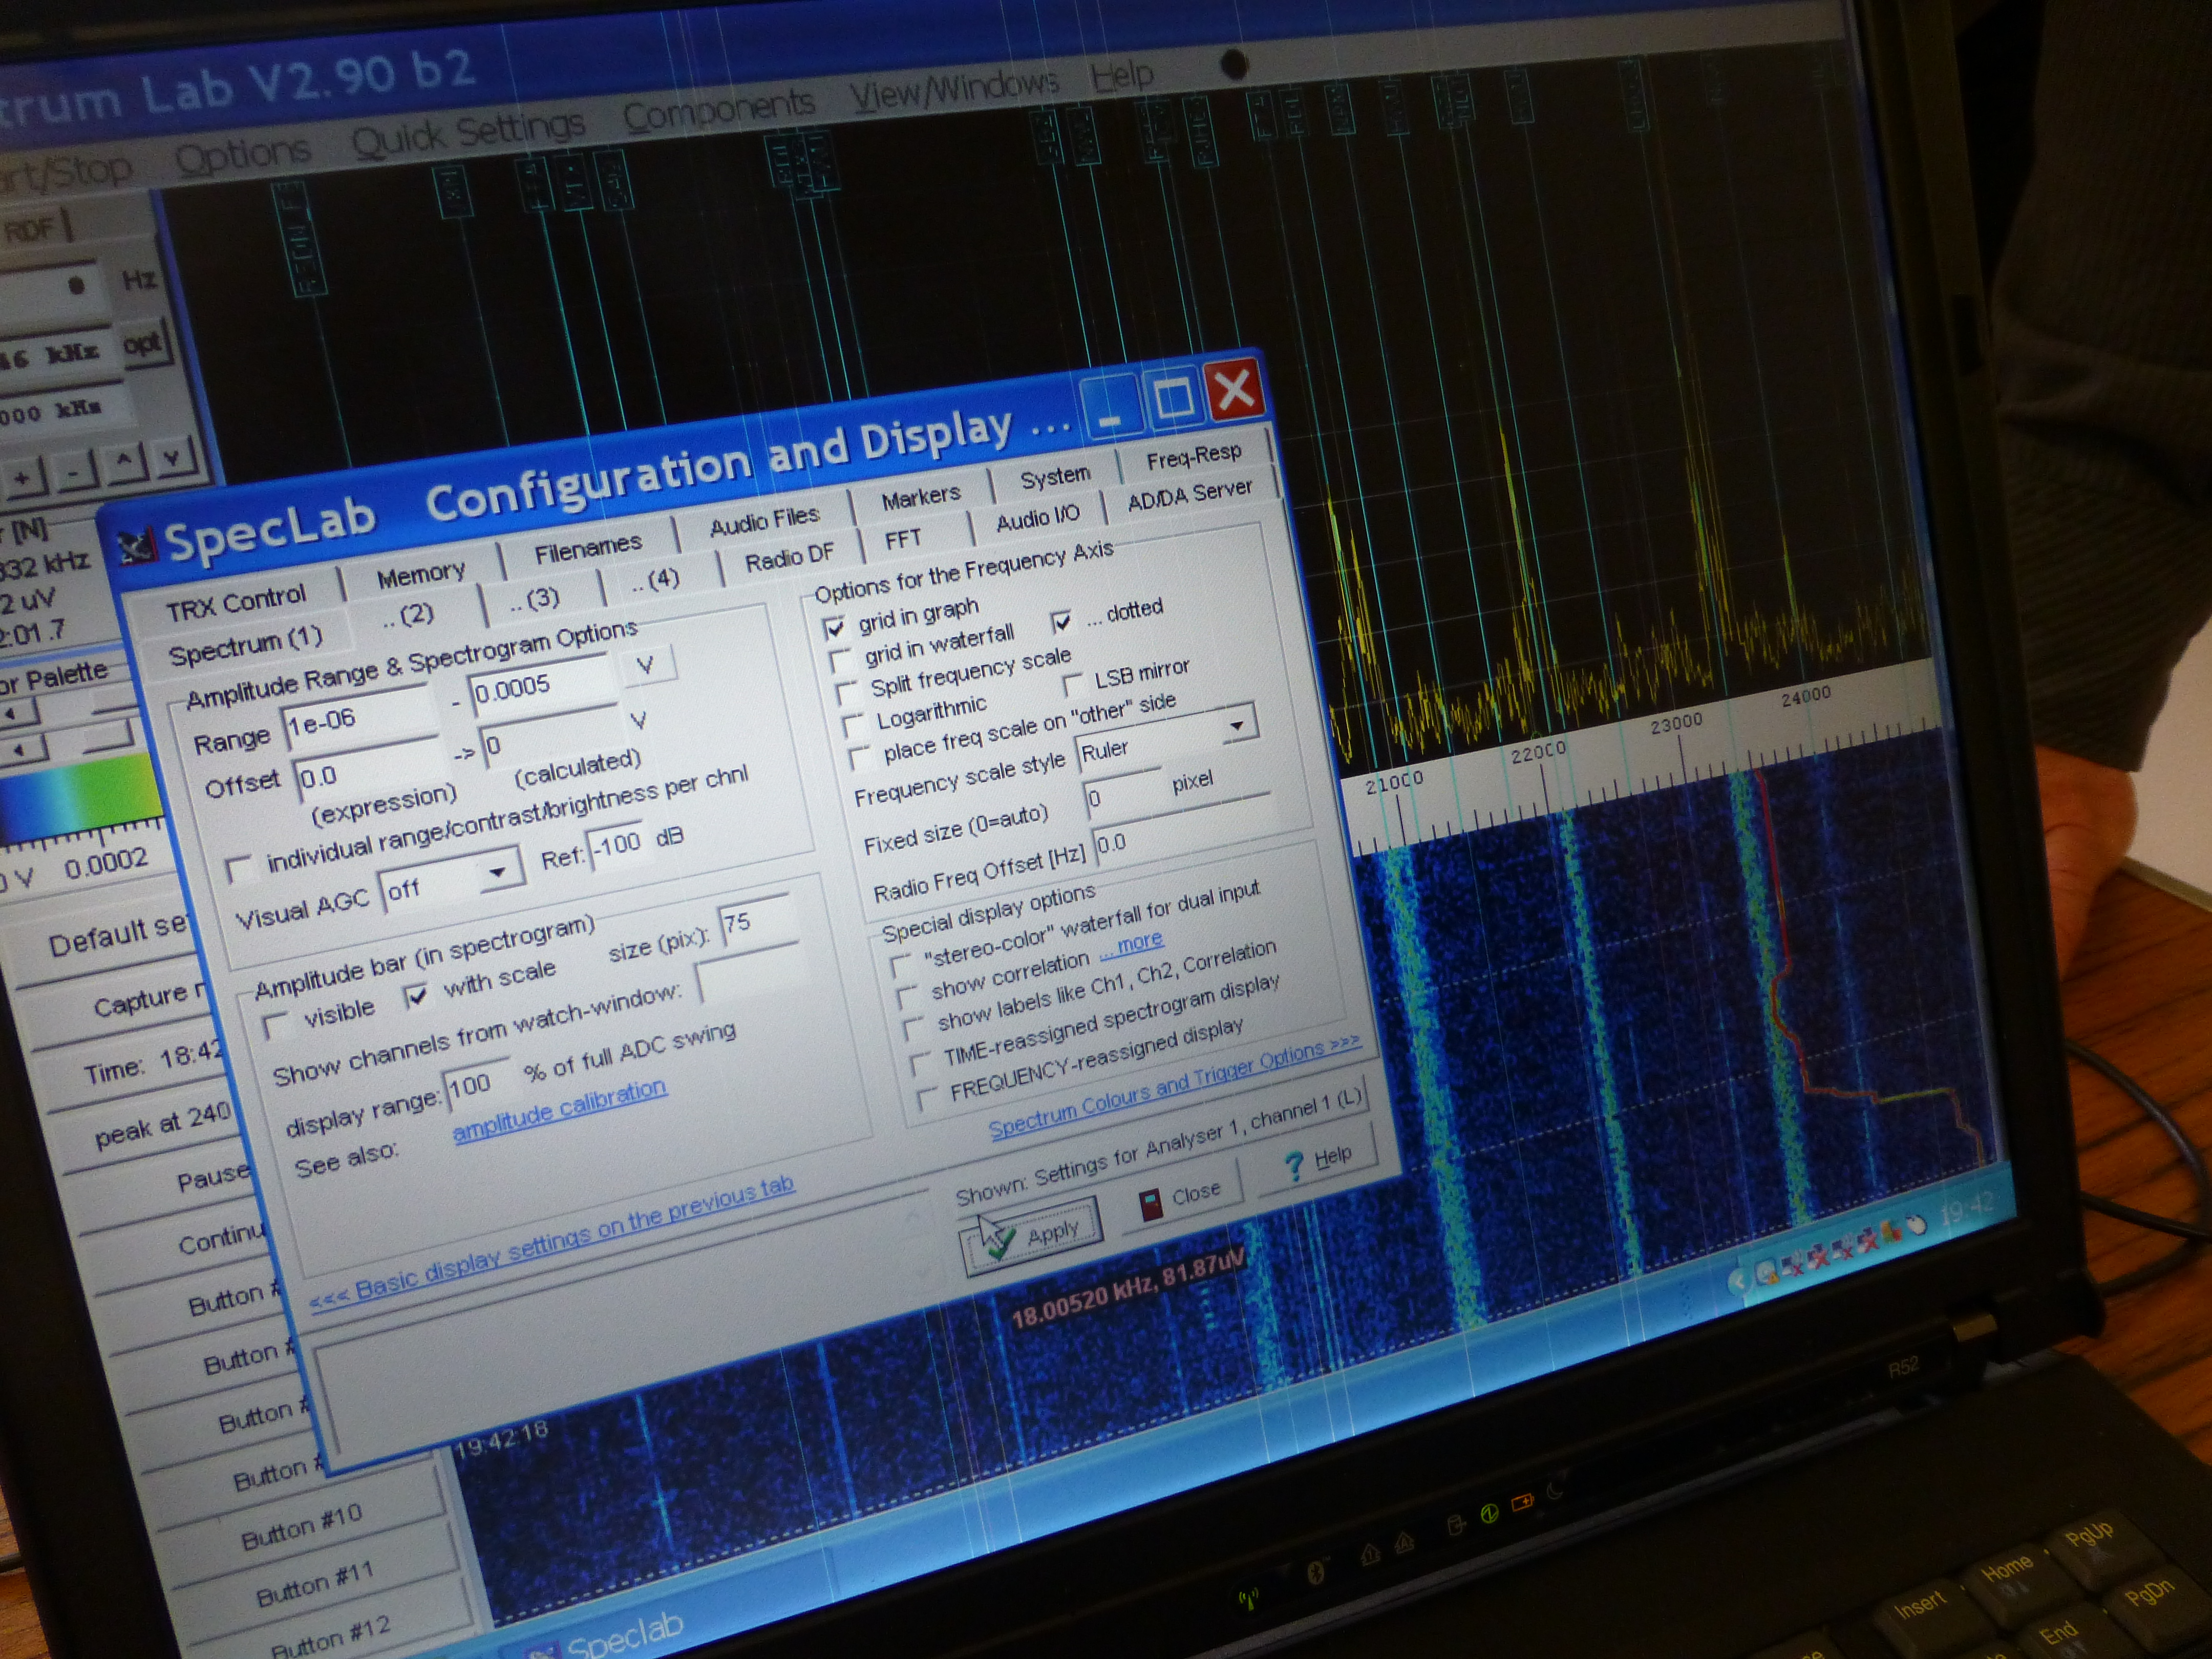Switch to the FFT tab

point(903,540)
